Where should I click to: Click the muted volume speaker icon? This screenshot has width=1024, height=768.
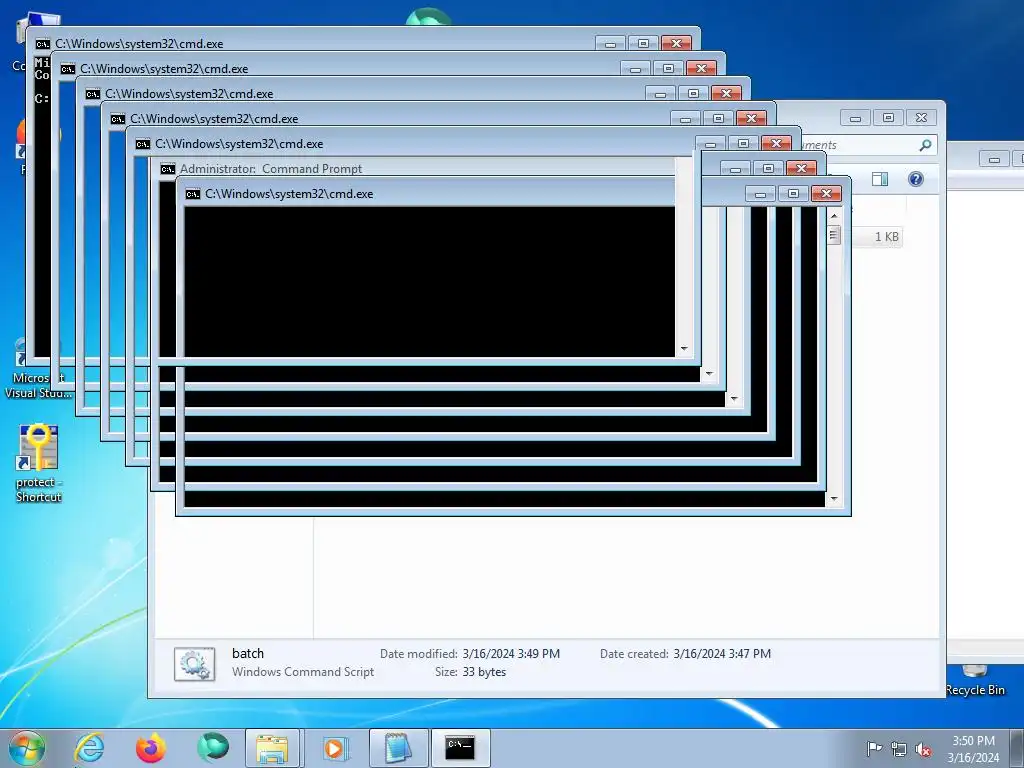point(923,749)
